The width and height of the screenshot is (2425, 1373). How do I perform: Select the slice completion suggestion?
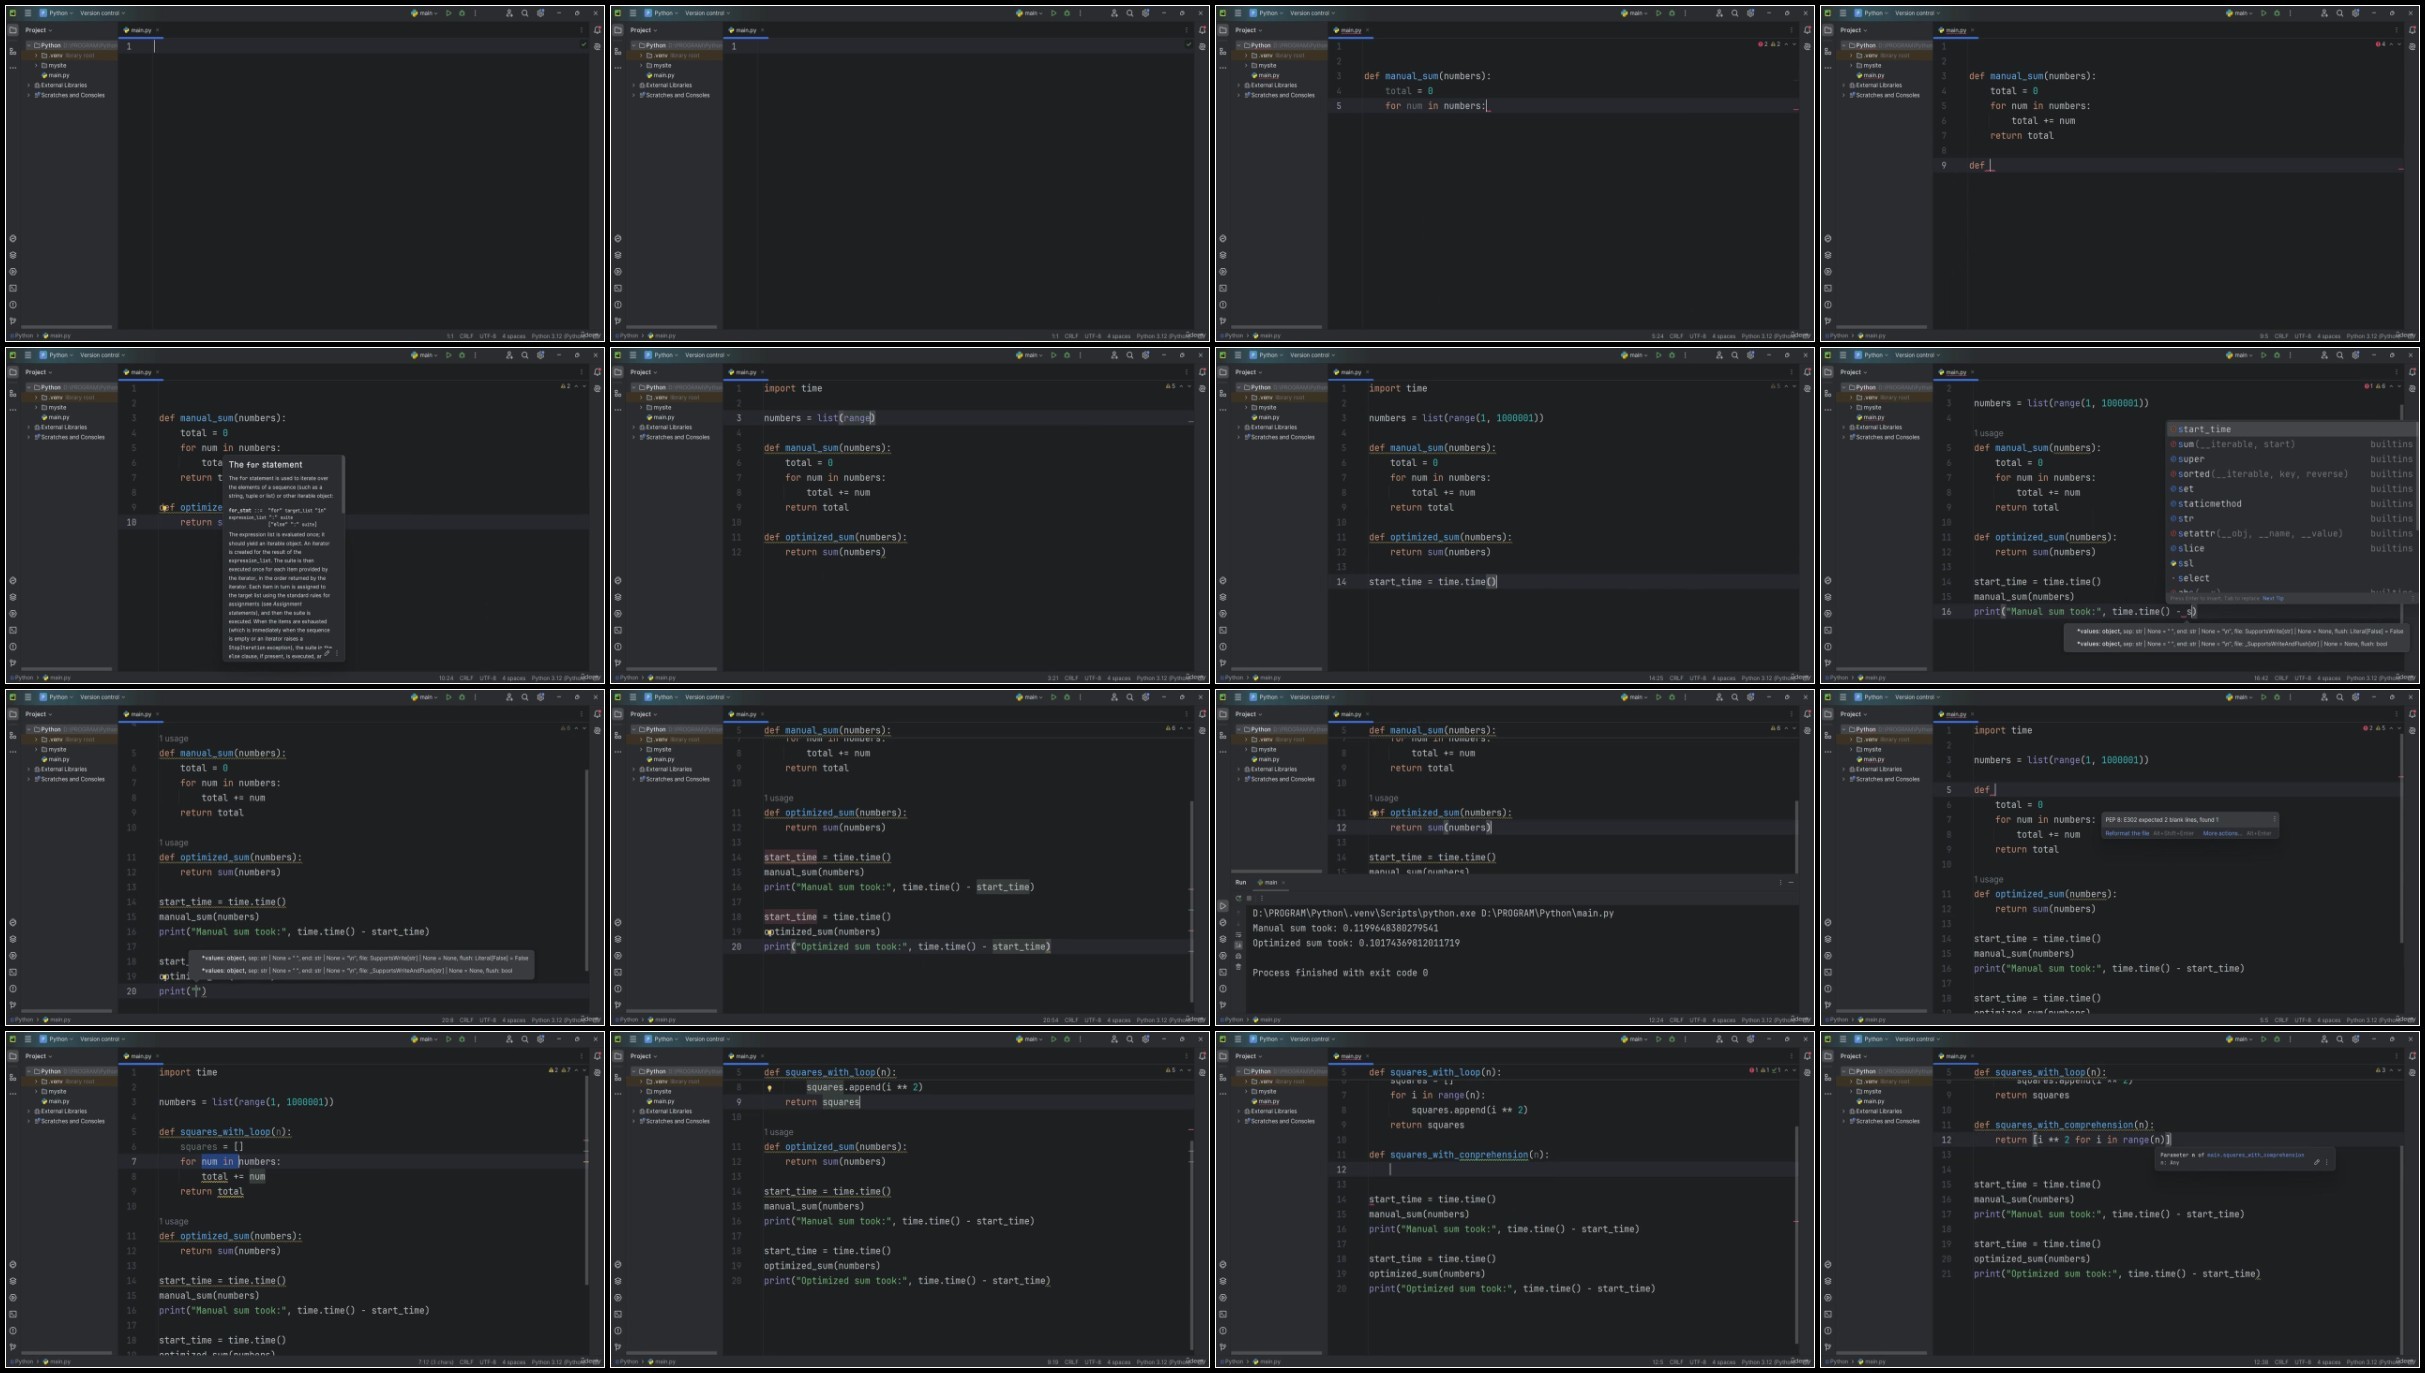tap(2290, 548)
